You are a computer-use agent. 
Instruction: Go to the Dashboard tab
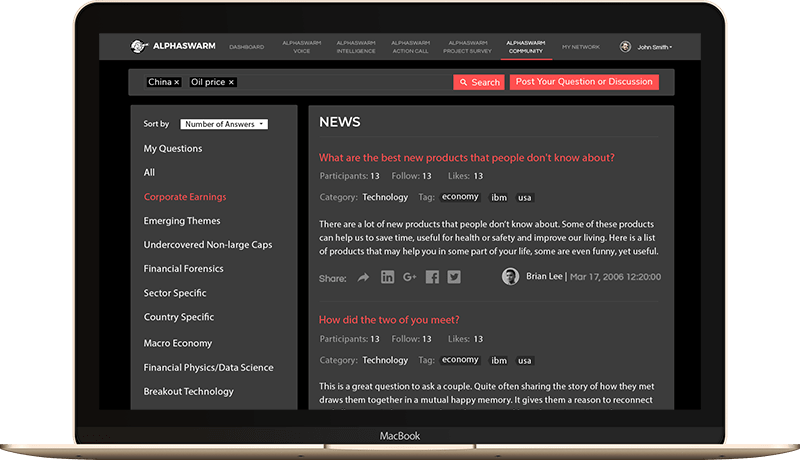coord(246,47)
